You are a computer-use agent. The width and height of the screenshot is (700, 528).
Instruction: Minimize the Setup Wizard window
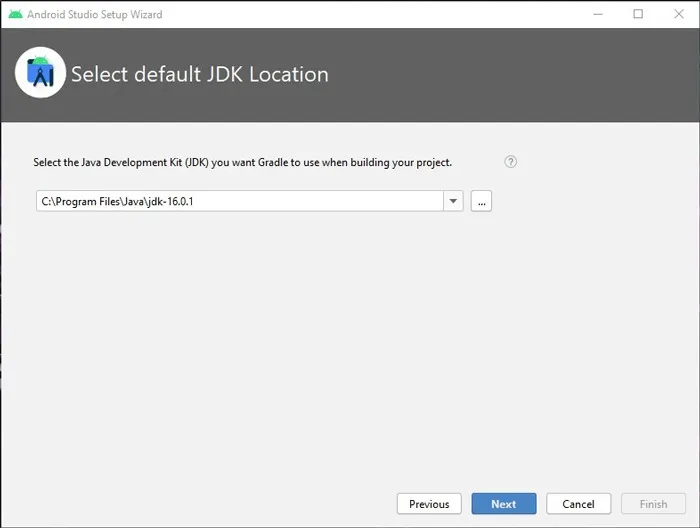[x=598, y=14]
